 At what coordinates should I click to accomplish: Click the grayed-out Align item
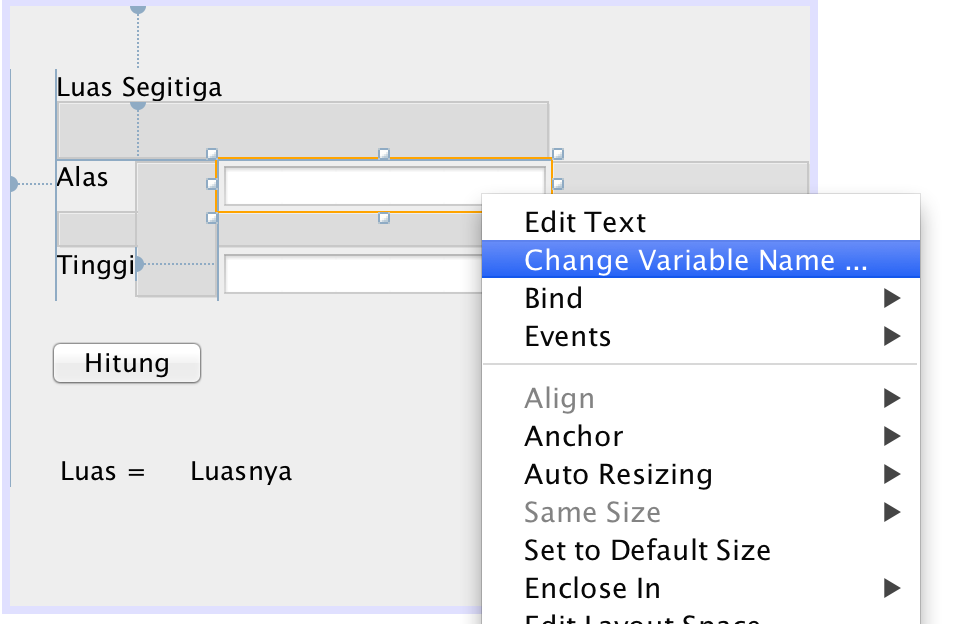(559, 398)
